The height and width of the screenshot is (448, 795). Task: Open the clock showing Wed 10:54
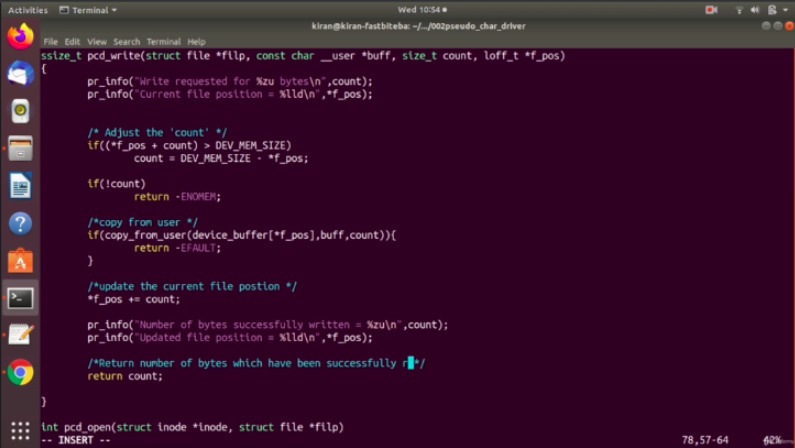[x=422, y=10]
